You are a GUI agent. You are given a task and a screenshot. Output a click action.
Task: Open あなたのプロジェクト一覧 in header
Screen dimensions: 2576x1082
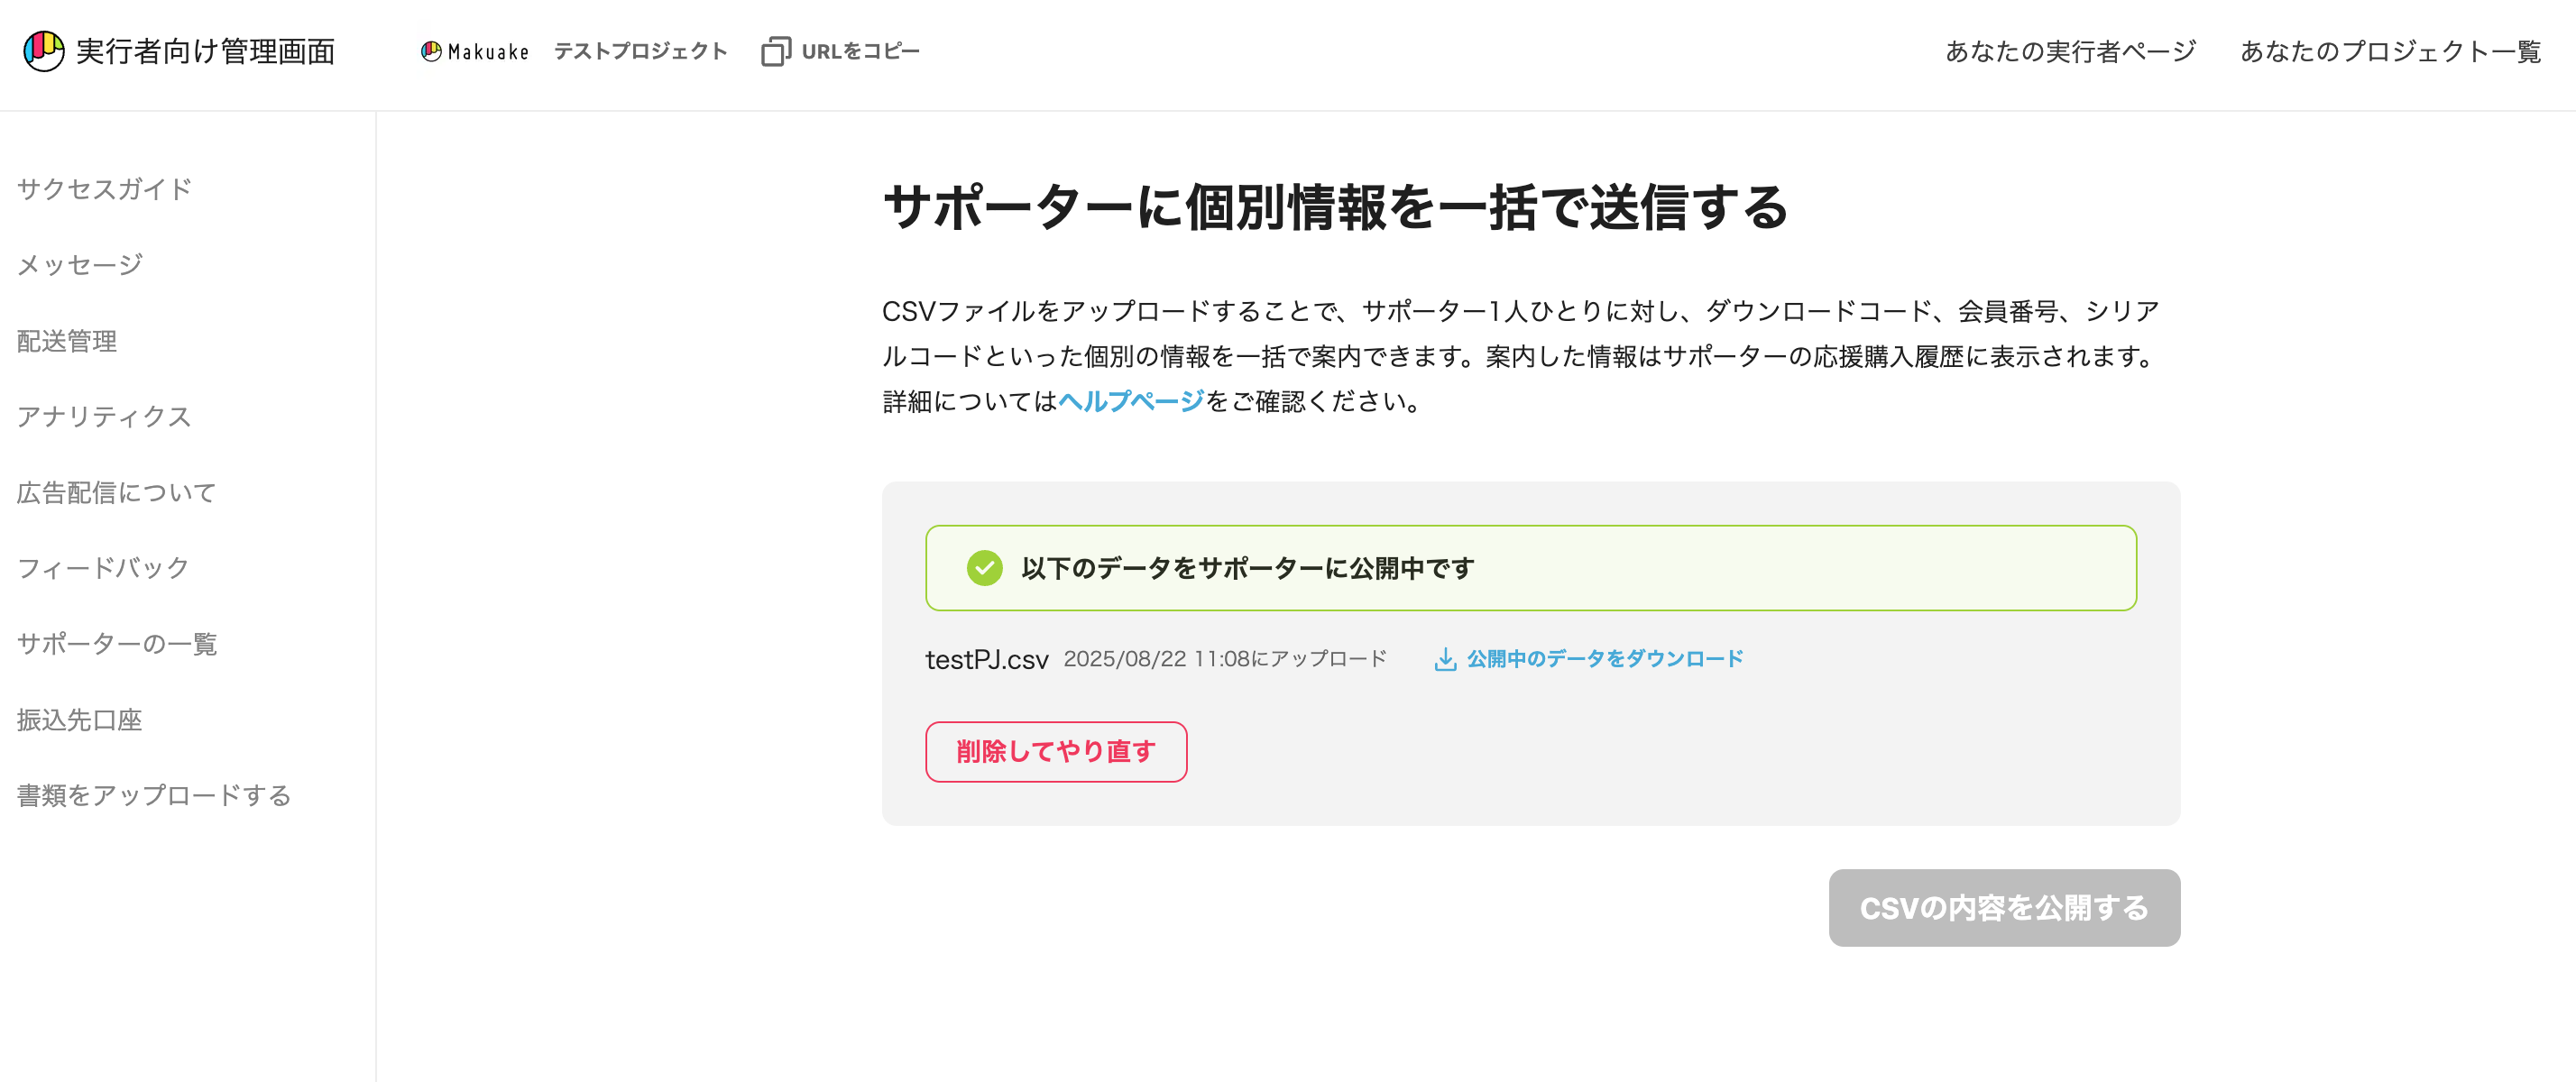[2390, 51]
